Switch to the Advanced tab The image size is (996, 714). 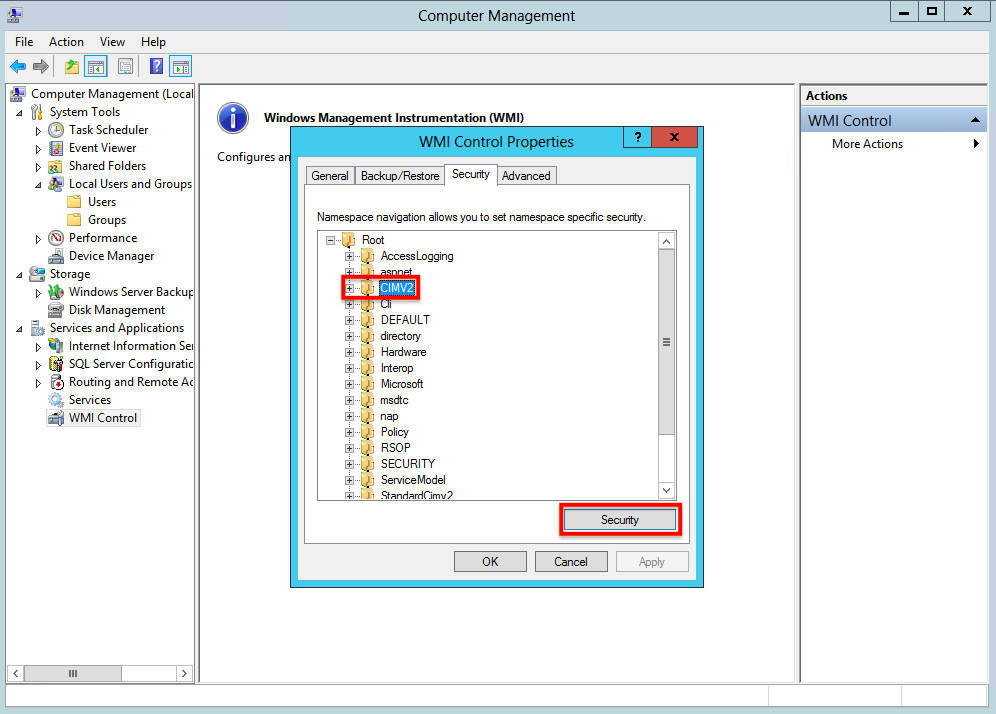[526, 176]
